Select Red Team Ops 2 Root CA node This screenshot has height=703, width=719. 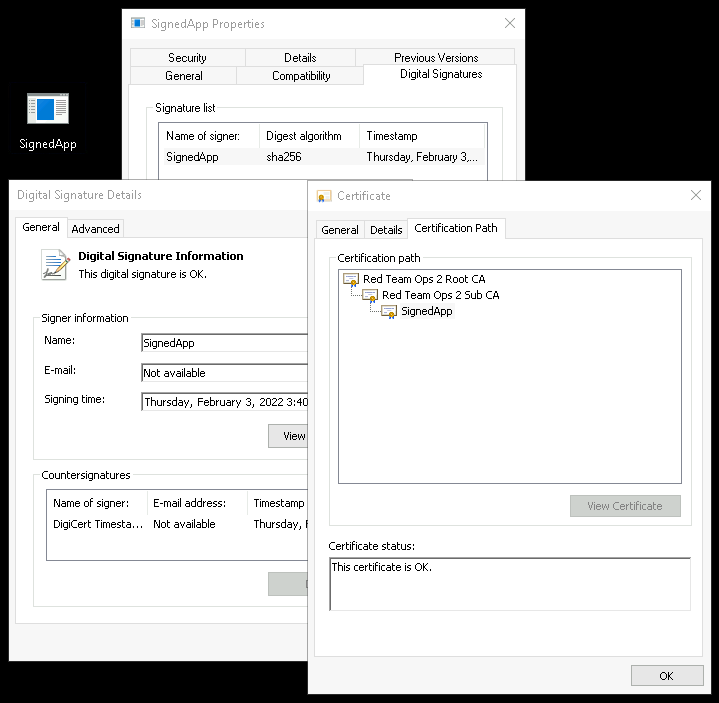(424, 280)
